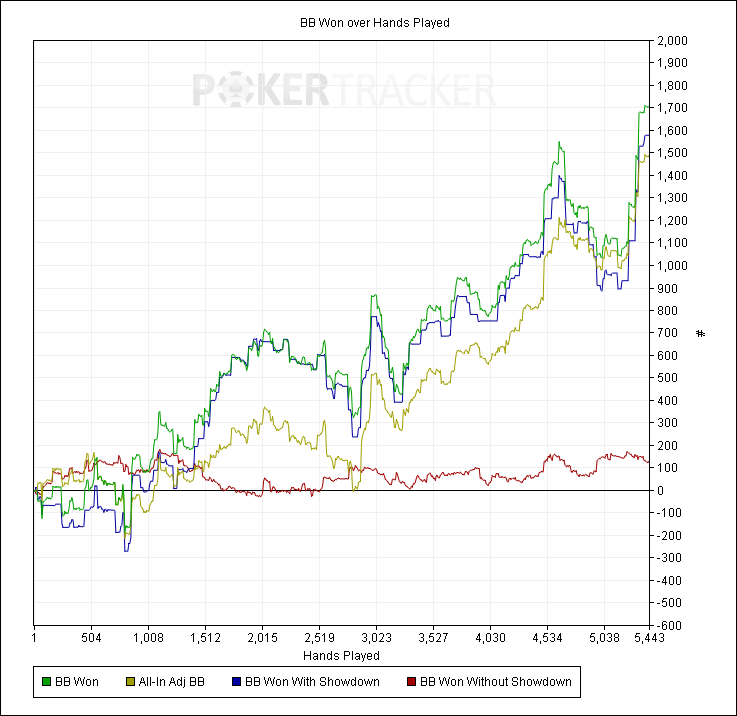The height and width of the screenshot is (716, 737).
Task: Click the 2,000 y-axis tick label
Action: click(673, 40)
